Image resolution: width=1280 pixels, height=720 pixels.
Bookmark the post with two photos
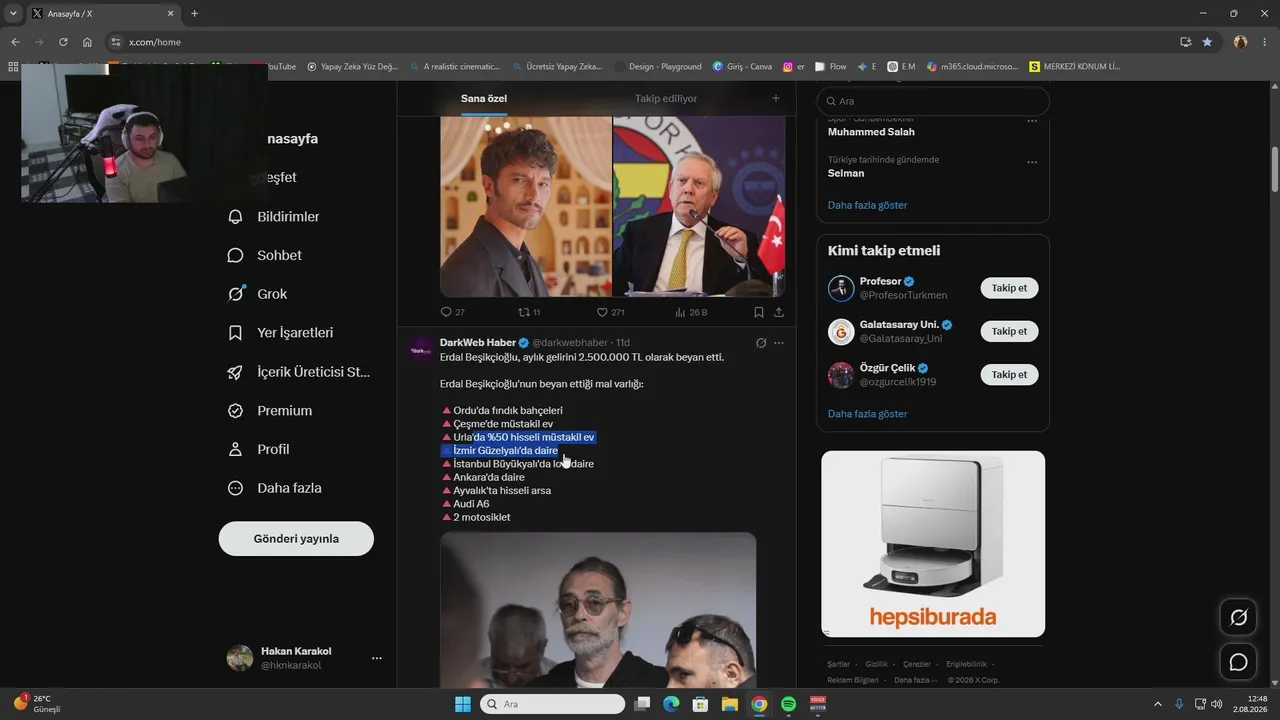(x=759, y=312)
